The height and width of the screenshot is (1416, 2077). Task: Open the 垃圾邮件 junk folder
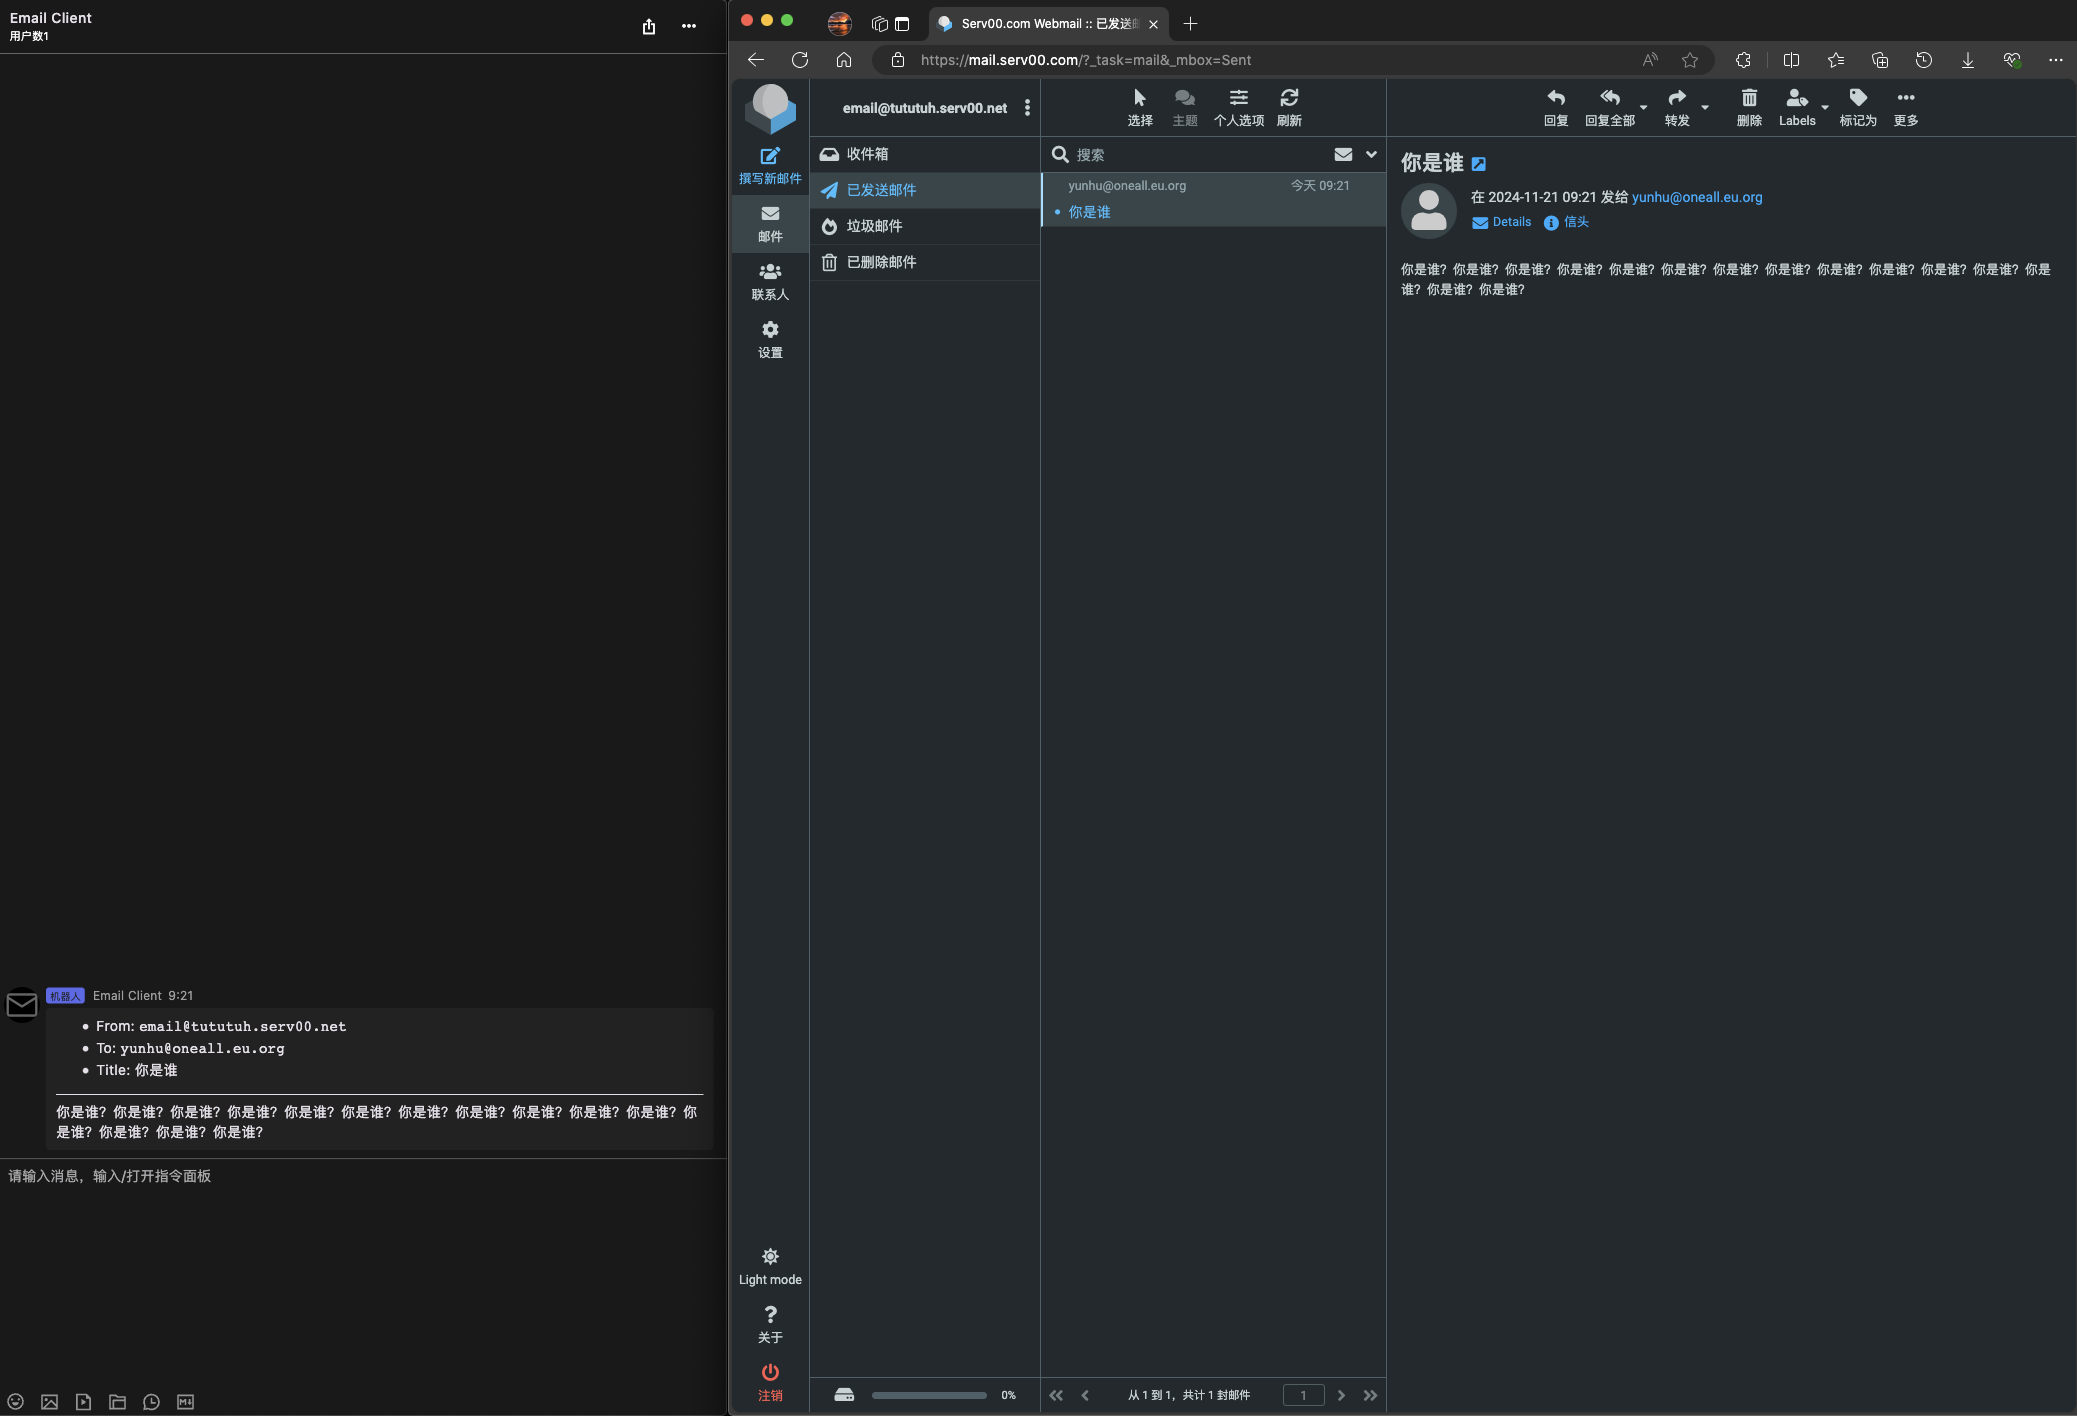point(925,226)
